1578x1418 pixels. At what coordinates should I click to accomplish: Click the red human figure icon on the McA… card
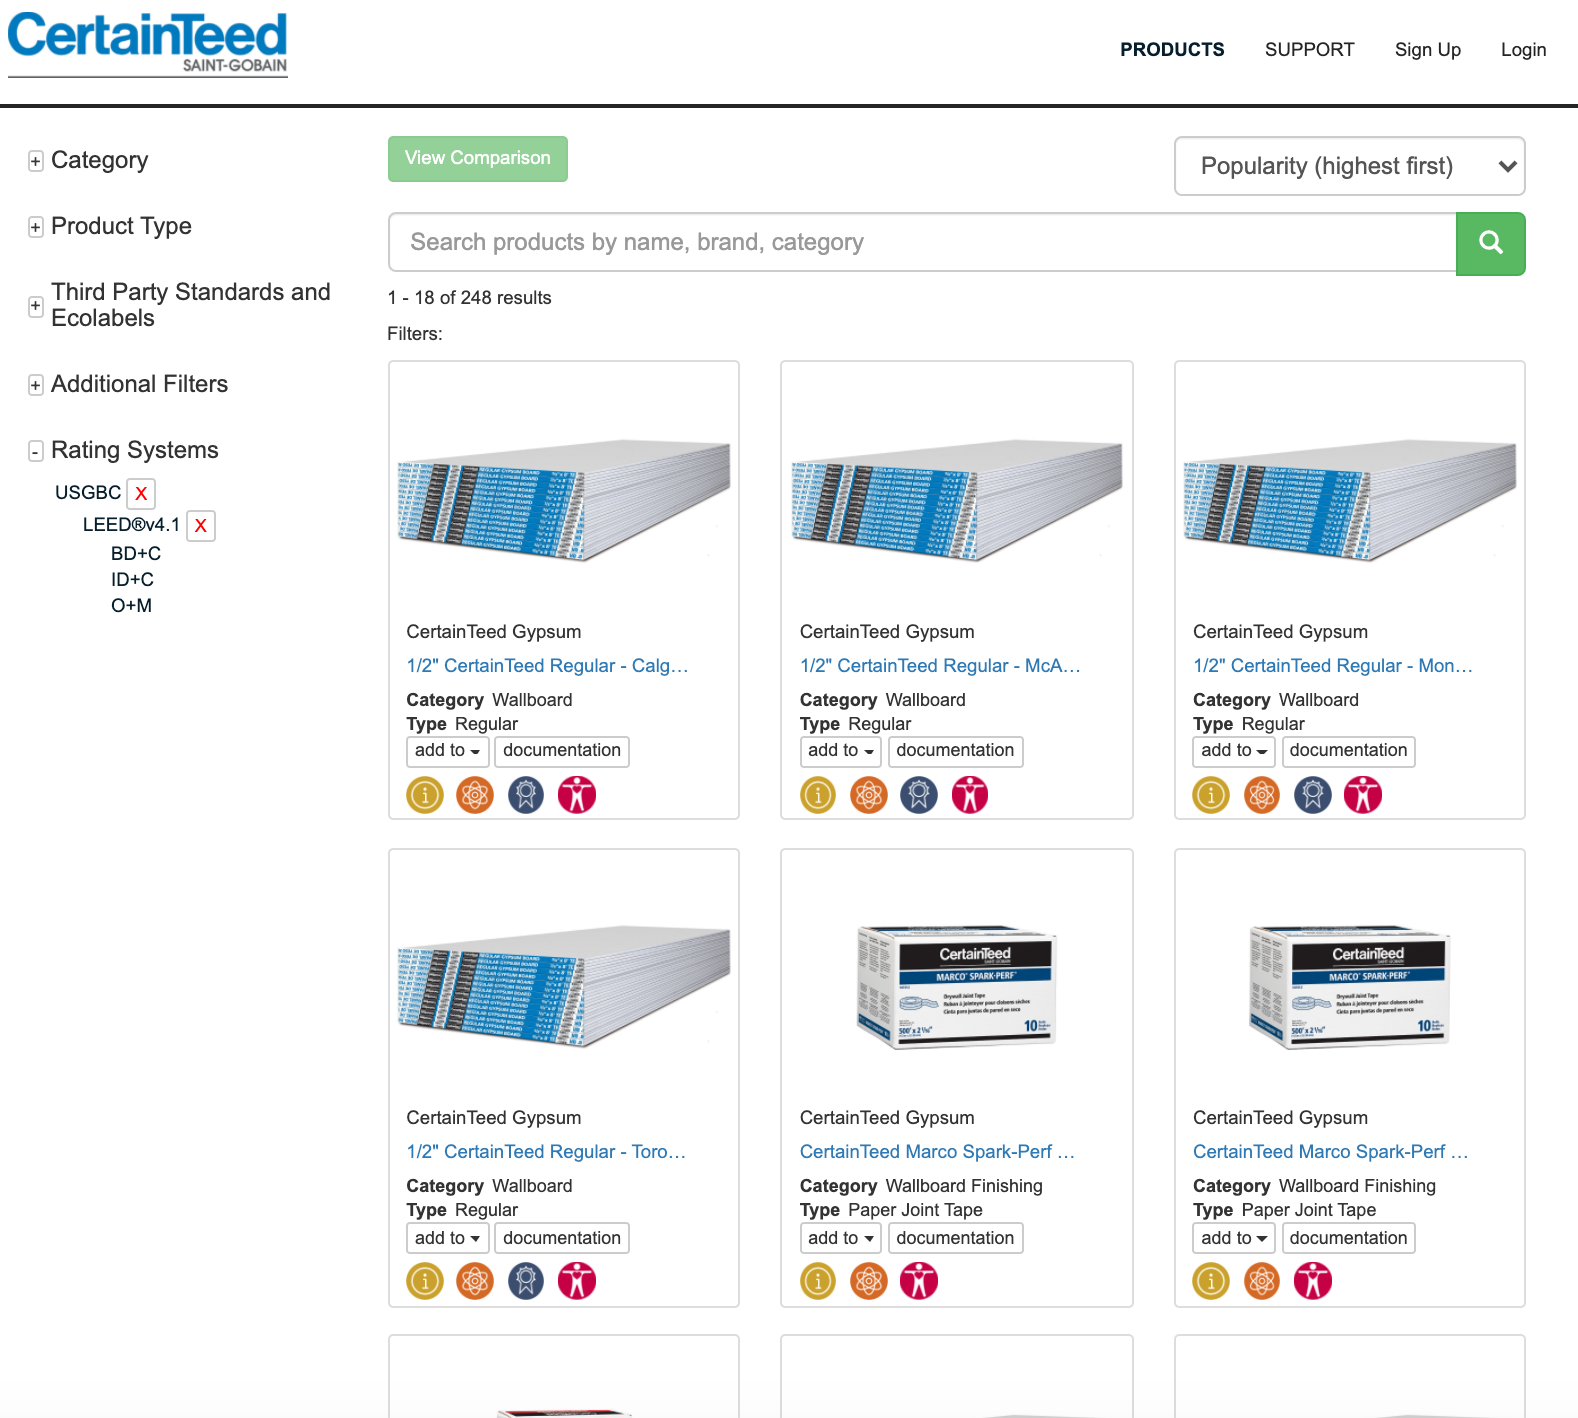point(970,795)
